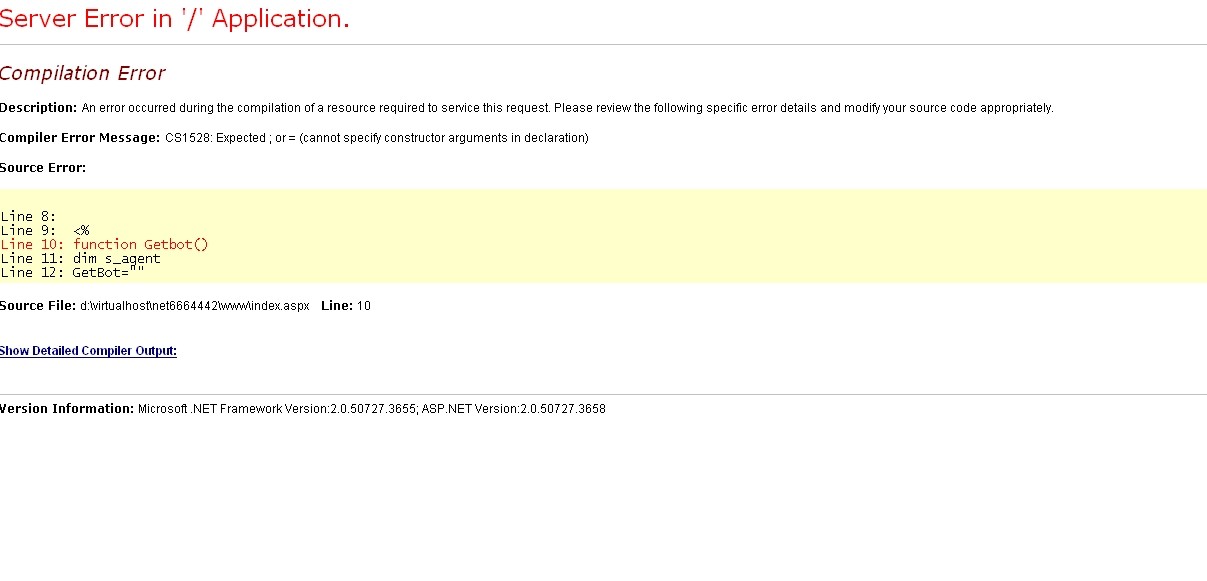Click the Source File label

point(38,306)
